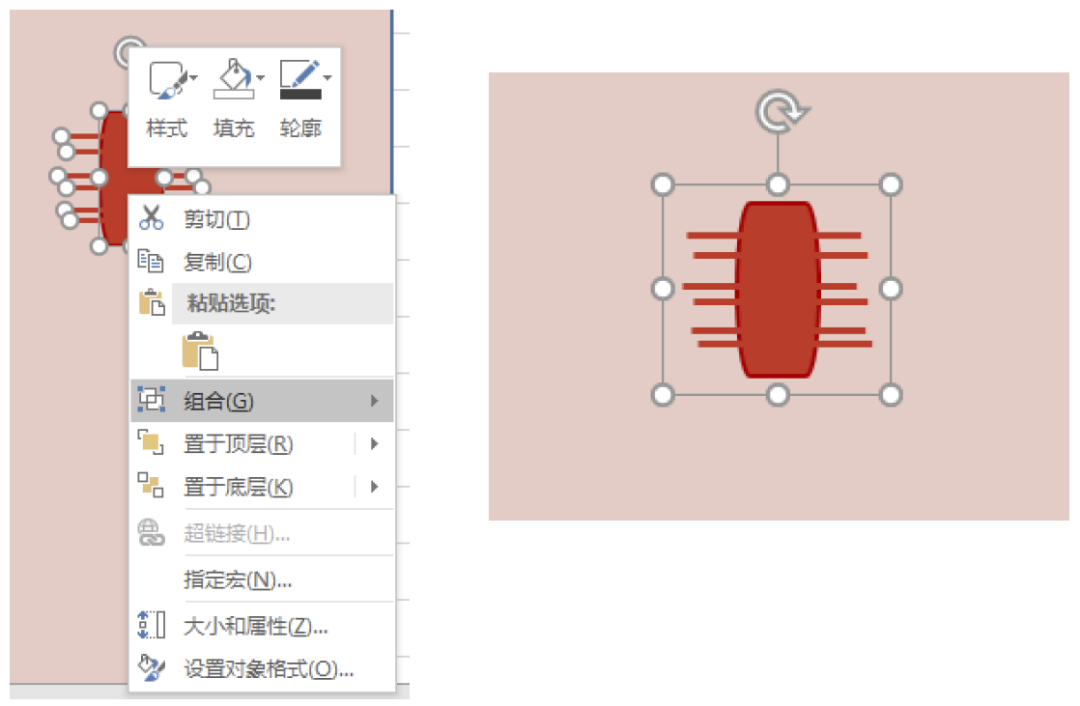Click the rotation handle above grouped shape
1080x706 pixels.
781,112
